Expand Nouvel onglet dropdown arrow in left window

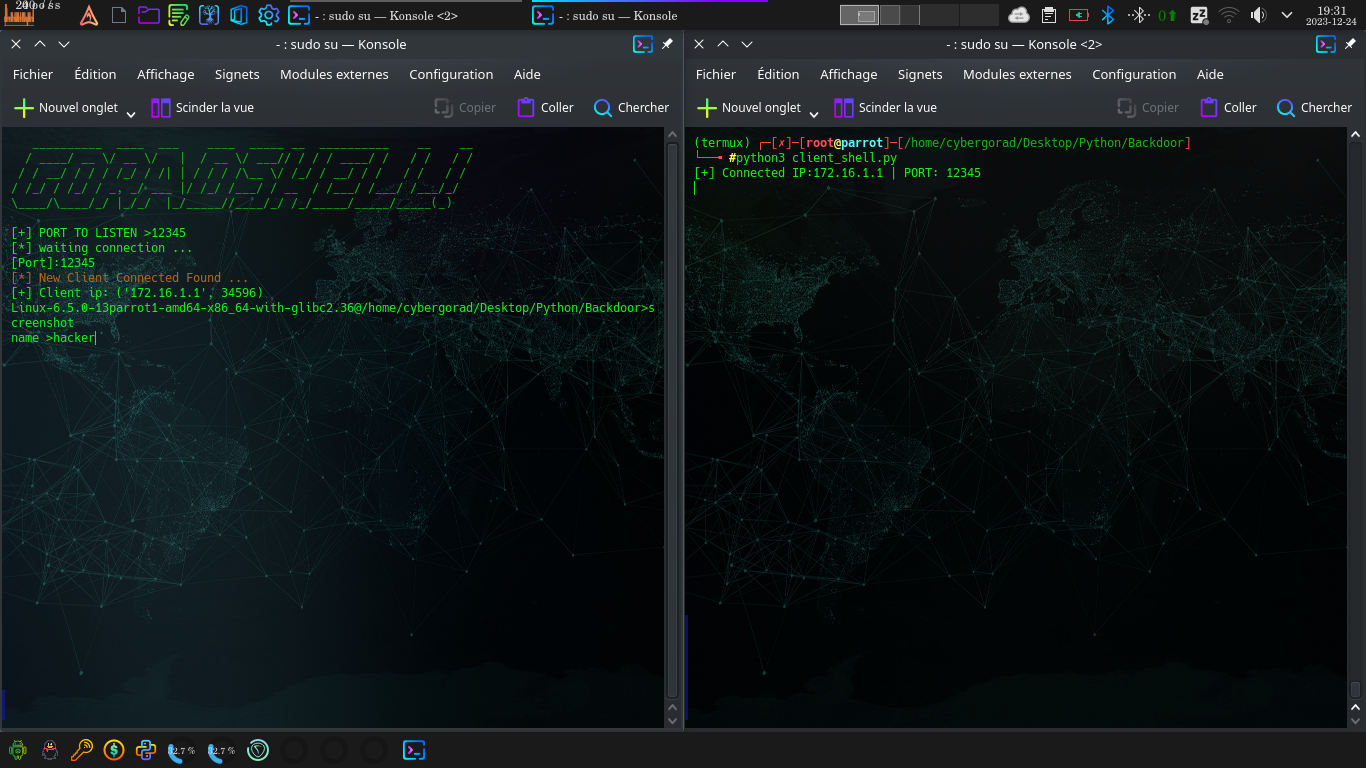click(x=131, y=114)
